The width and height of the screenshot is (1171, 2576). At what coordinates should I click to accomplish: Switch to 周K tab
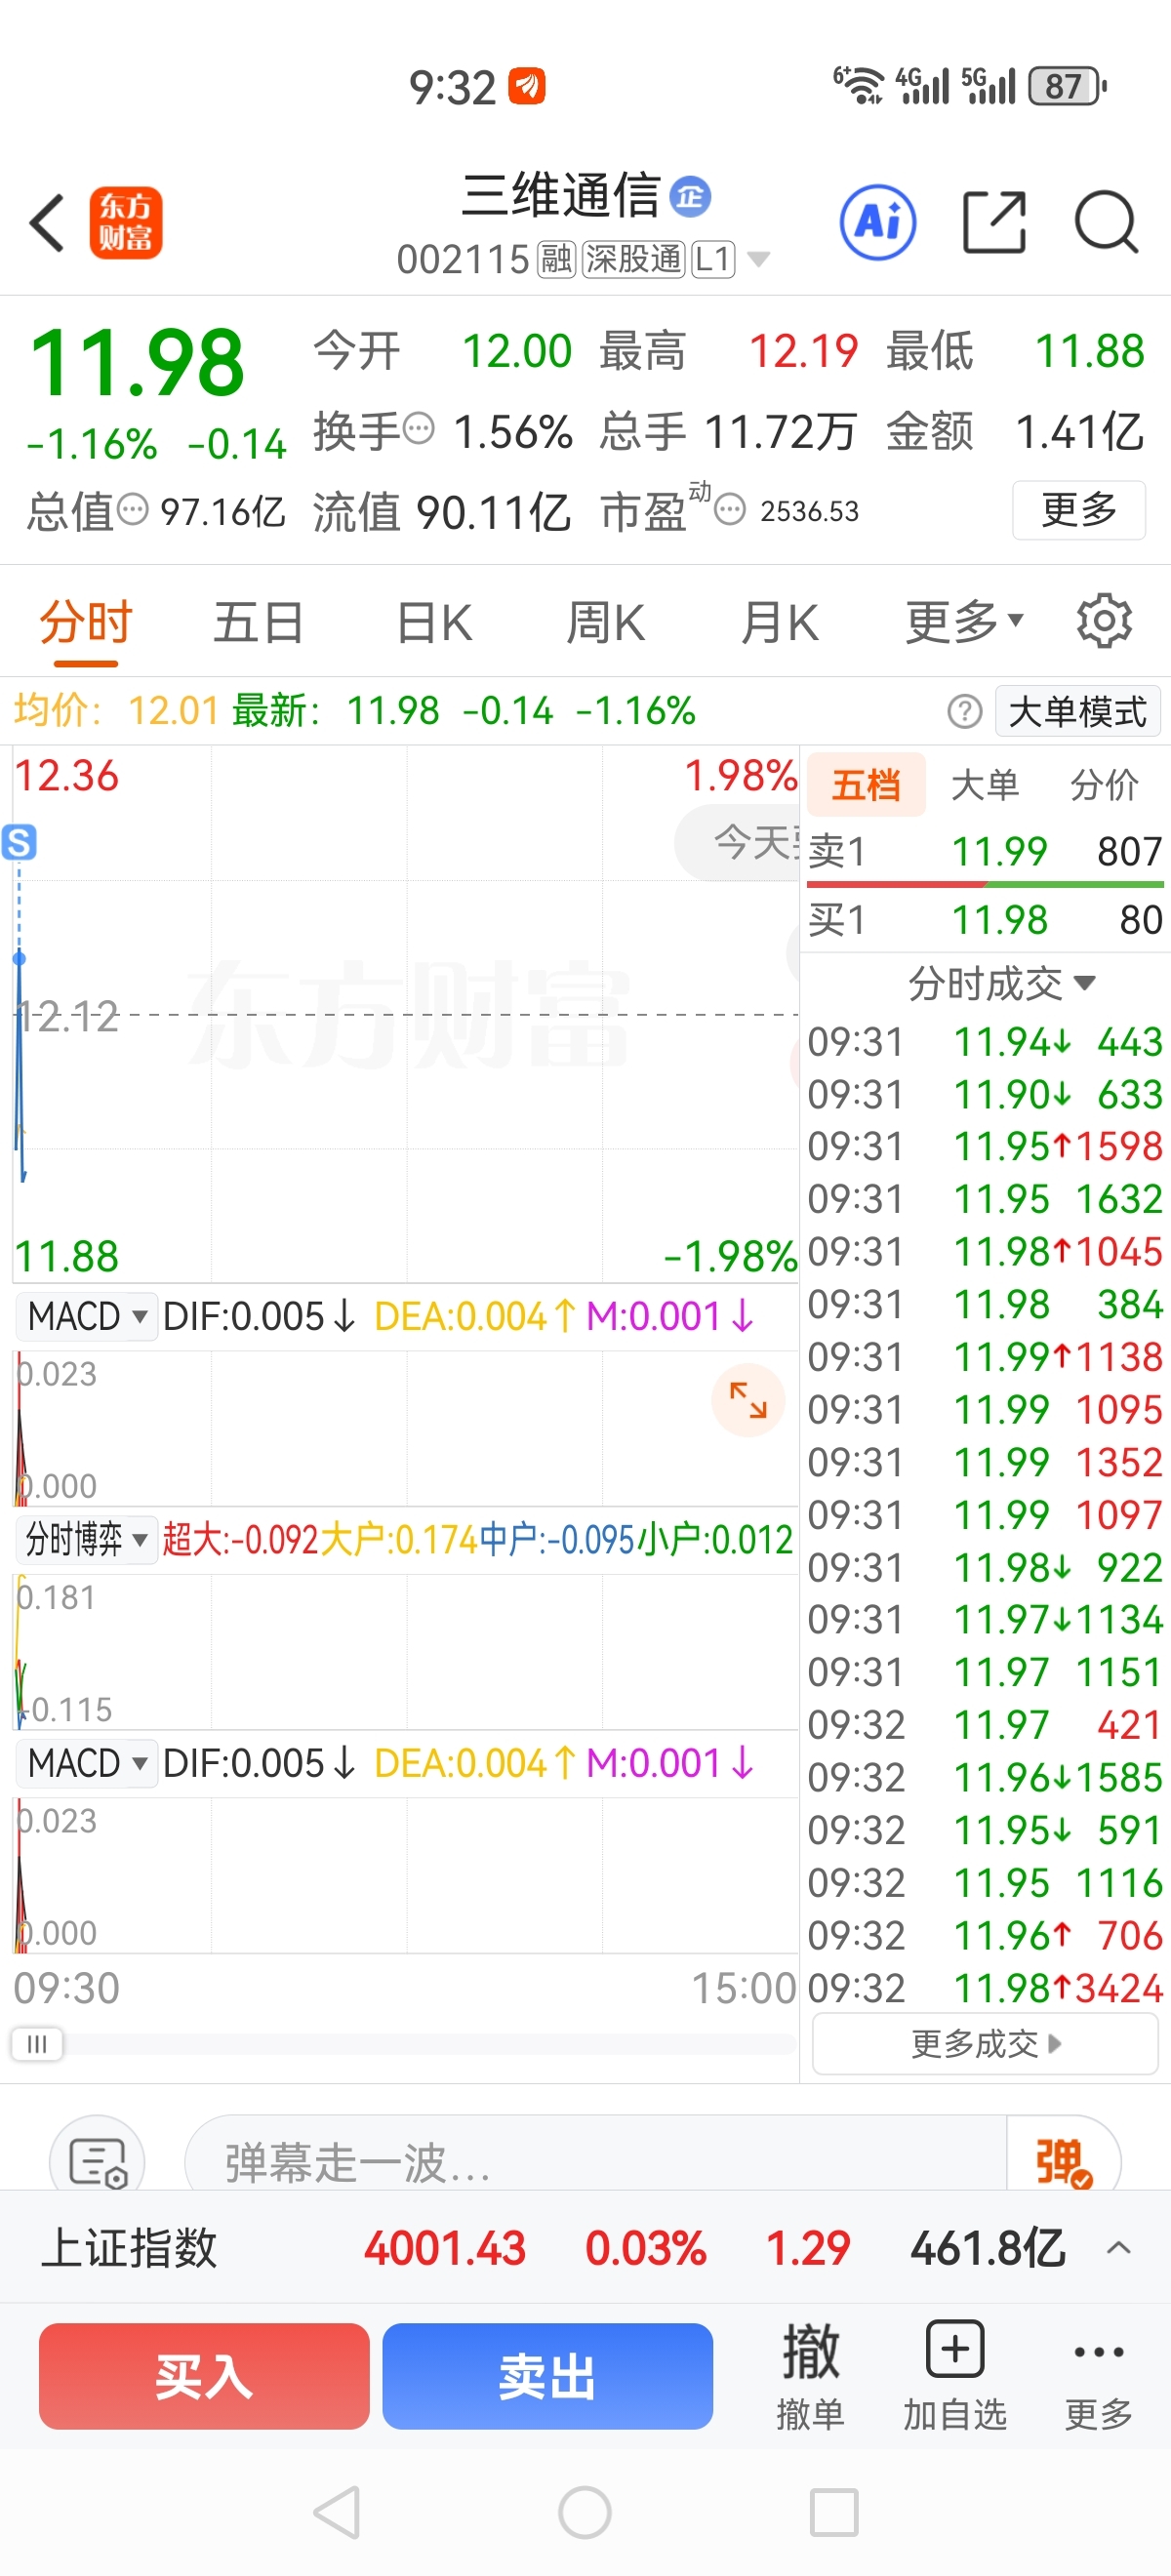pyautogui.click(x=605, y=622)
